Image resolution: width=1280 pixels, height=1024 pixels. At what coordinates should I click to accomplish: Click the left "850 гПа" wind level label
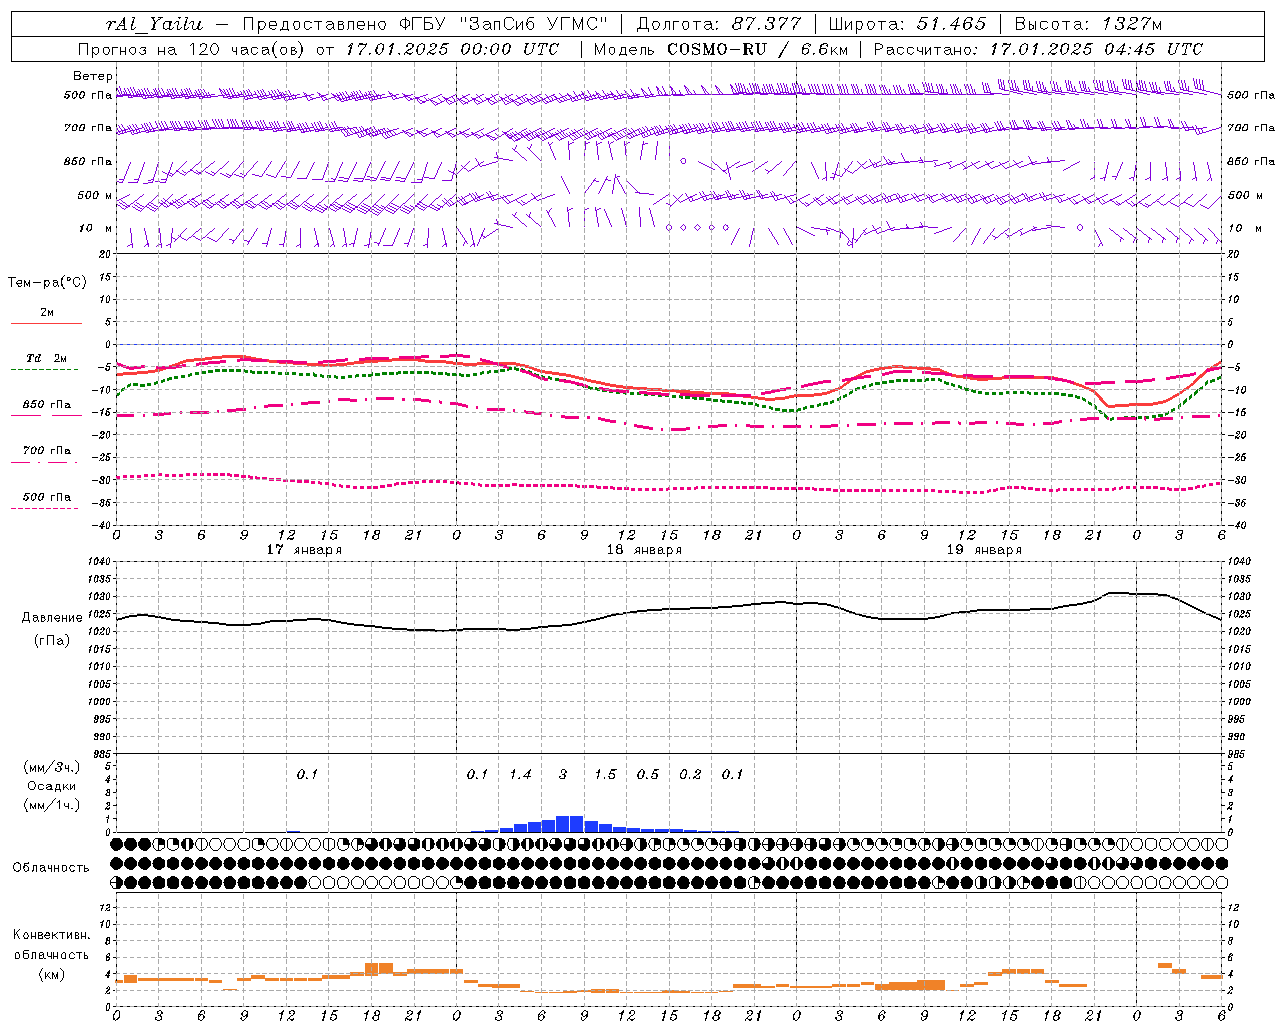(x=88, y=161)
